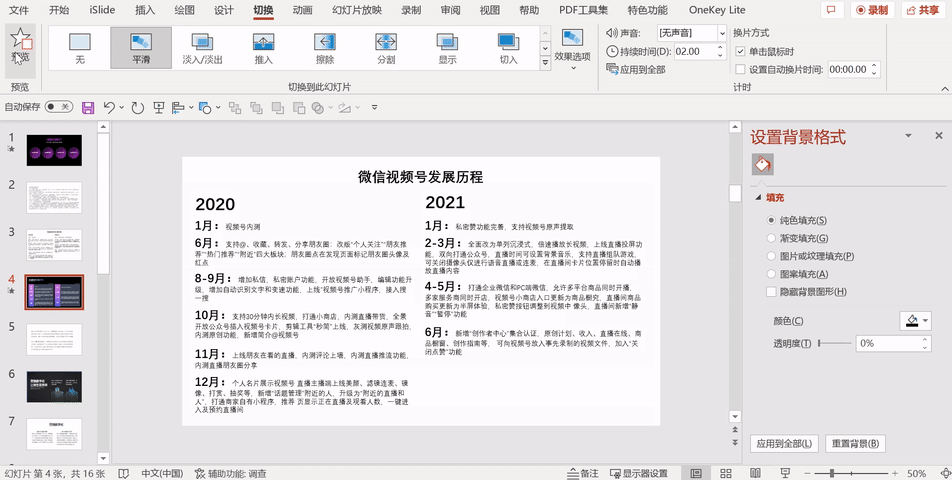This screenshot has width=952, height=480.
Task: Switch to Slide Sorter view
Action: [726, 473]
